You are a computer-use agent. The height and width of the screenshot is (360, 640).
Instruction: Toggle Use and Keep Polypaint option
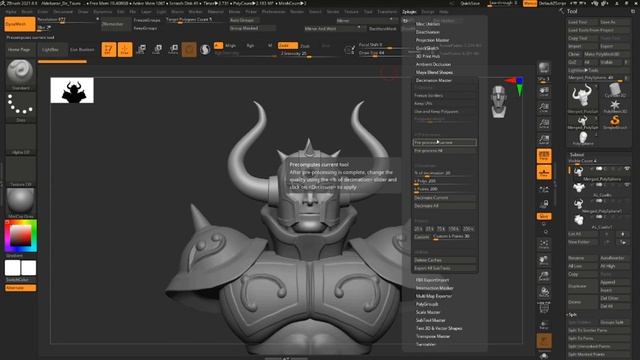(444, 111)
